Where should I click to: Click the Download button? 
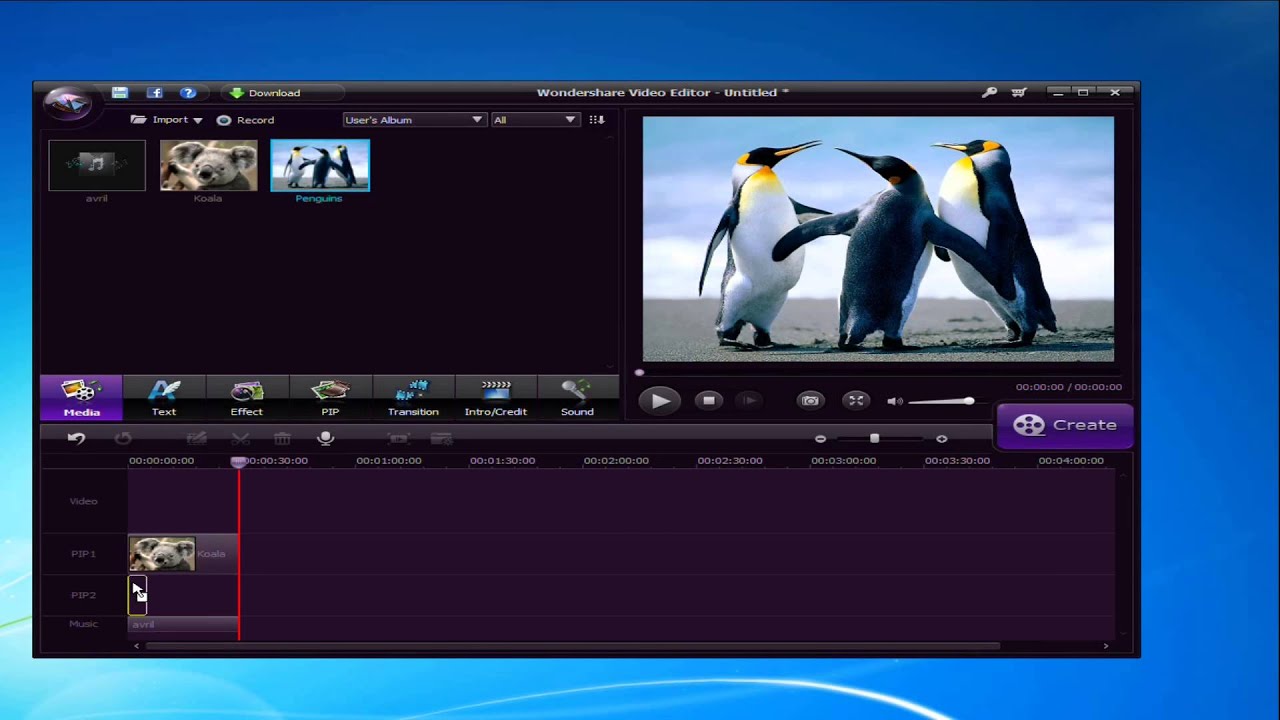(265, 93)
